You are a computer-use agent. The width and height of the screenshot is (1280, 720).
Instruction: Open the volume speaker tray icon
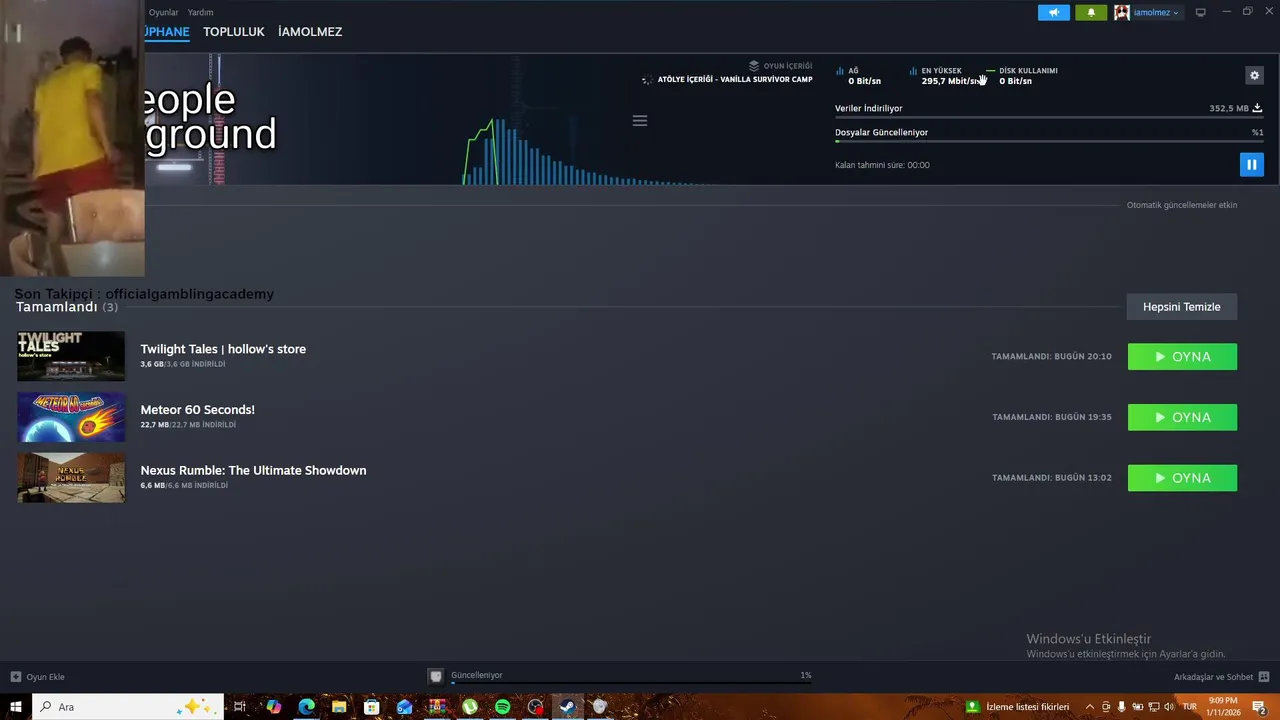pos(1170,707)
